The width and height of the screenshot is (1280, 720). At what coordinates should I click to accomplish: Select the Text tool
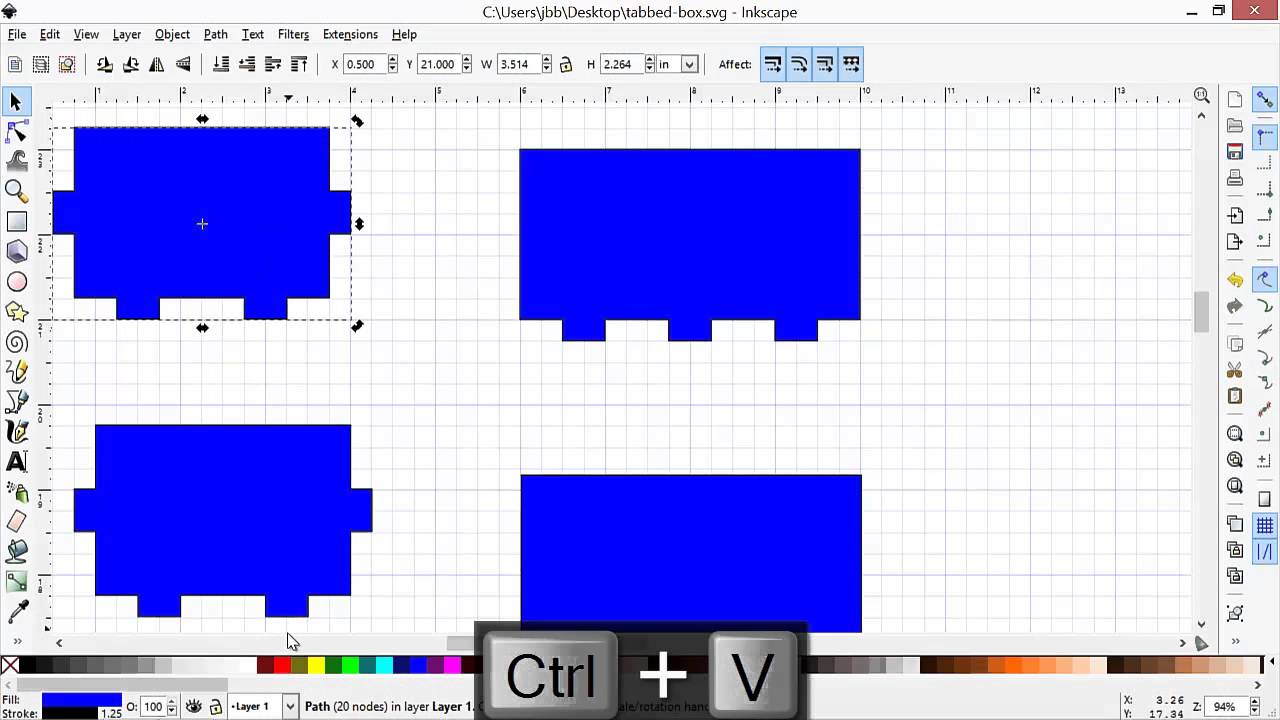tap(16, 461)
